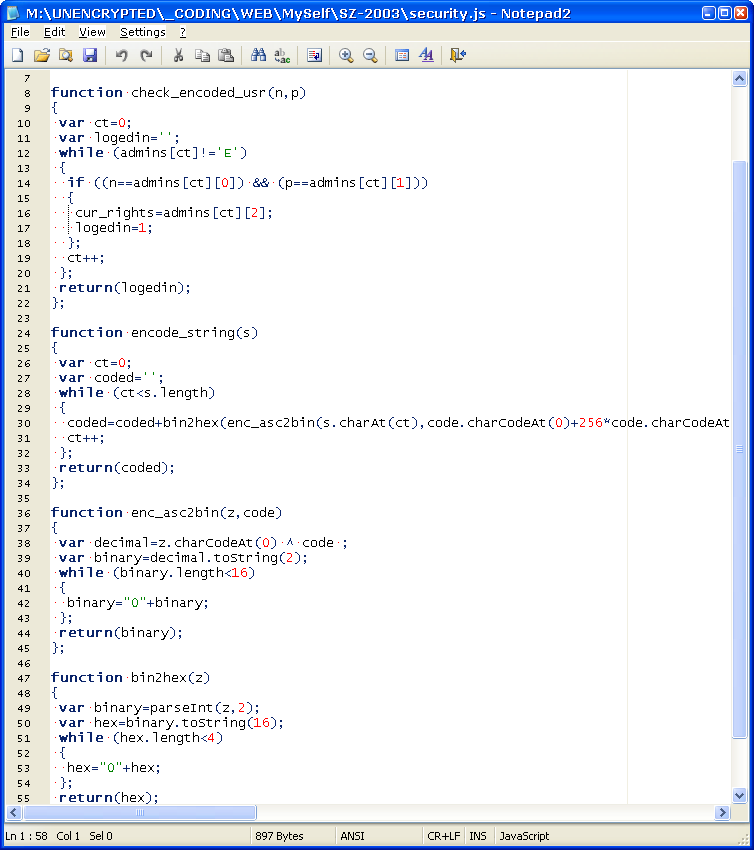Screen dimensions: 754x850
Task: Click the Copy toolbar icon
Action: 202,55
